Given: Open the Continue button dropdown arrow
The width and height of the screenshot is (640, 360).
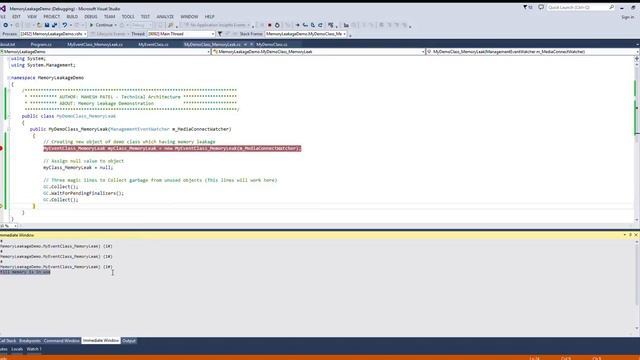Looking at the screenshot, I should tap(116, 25).
